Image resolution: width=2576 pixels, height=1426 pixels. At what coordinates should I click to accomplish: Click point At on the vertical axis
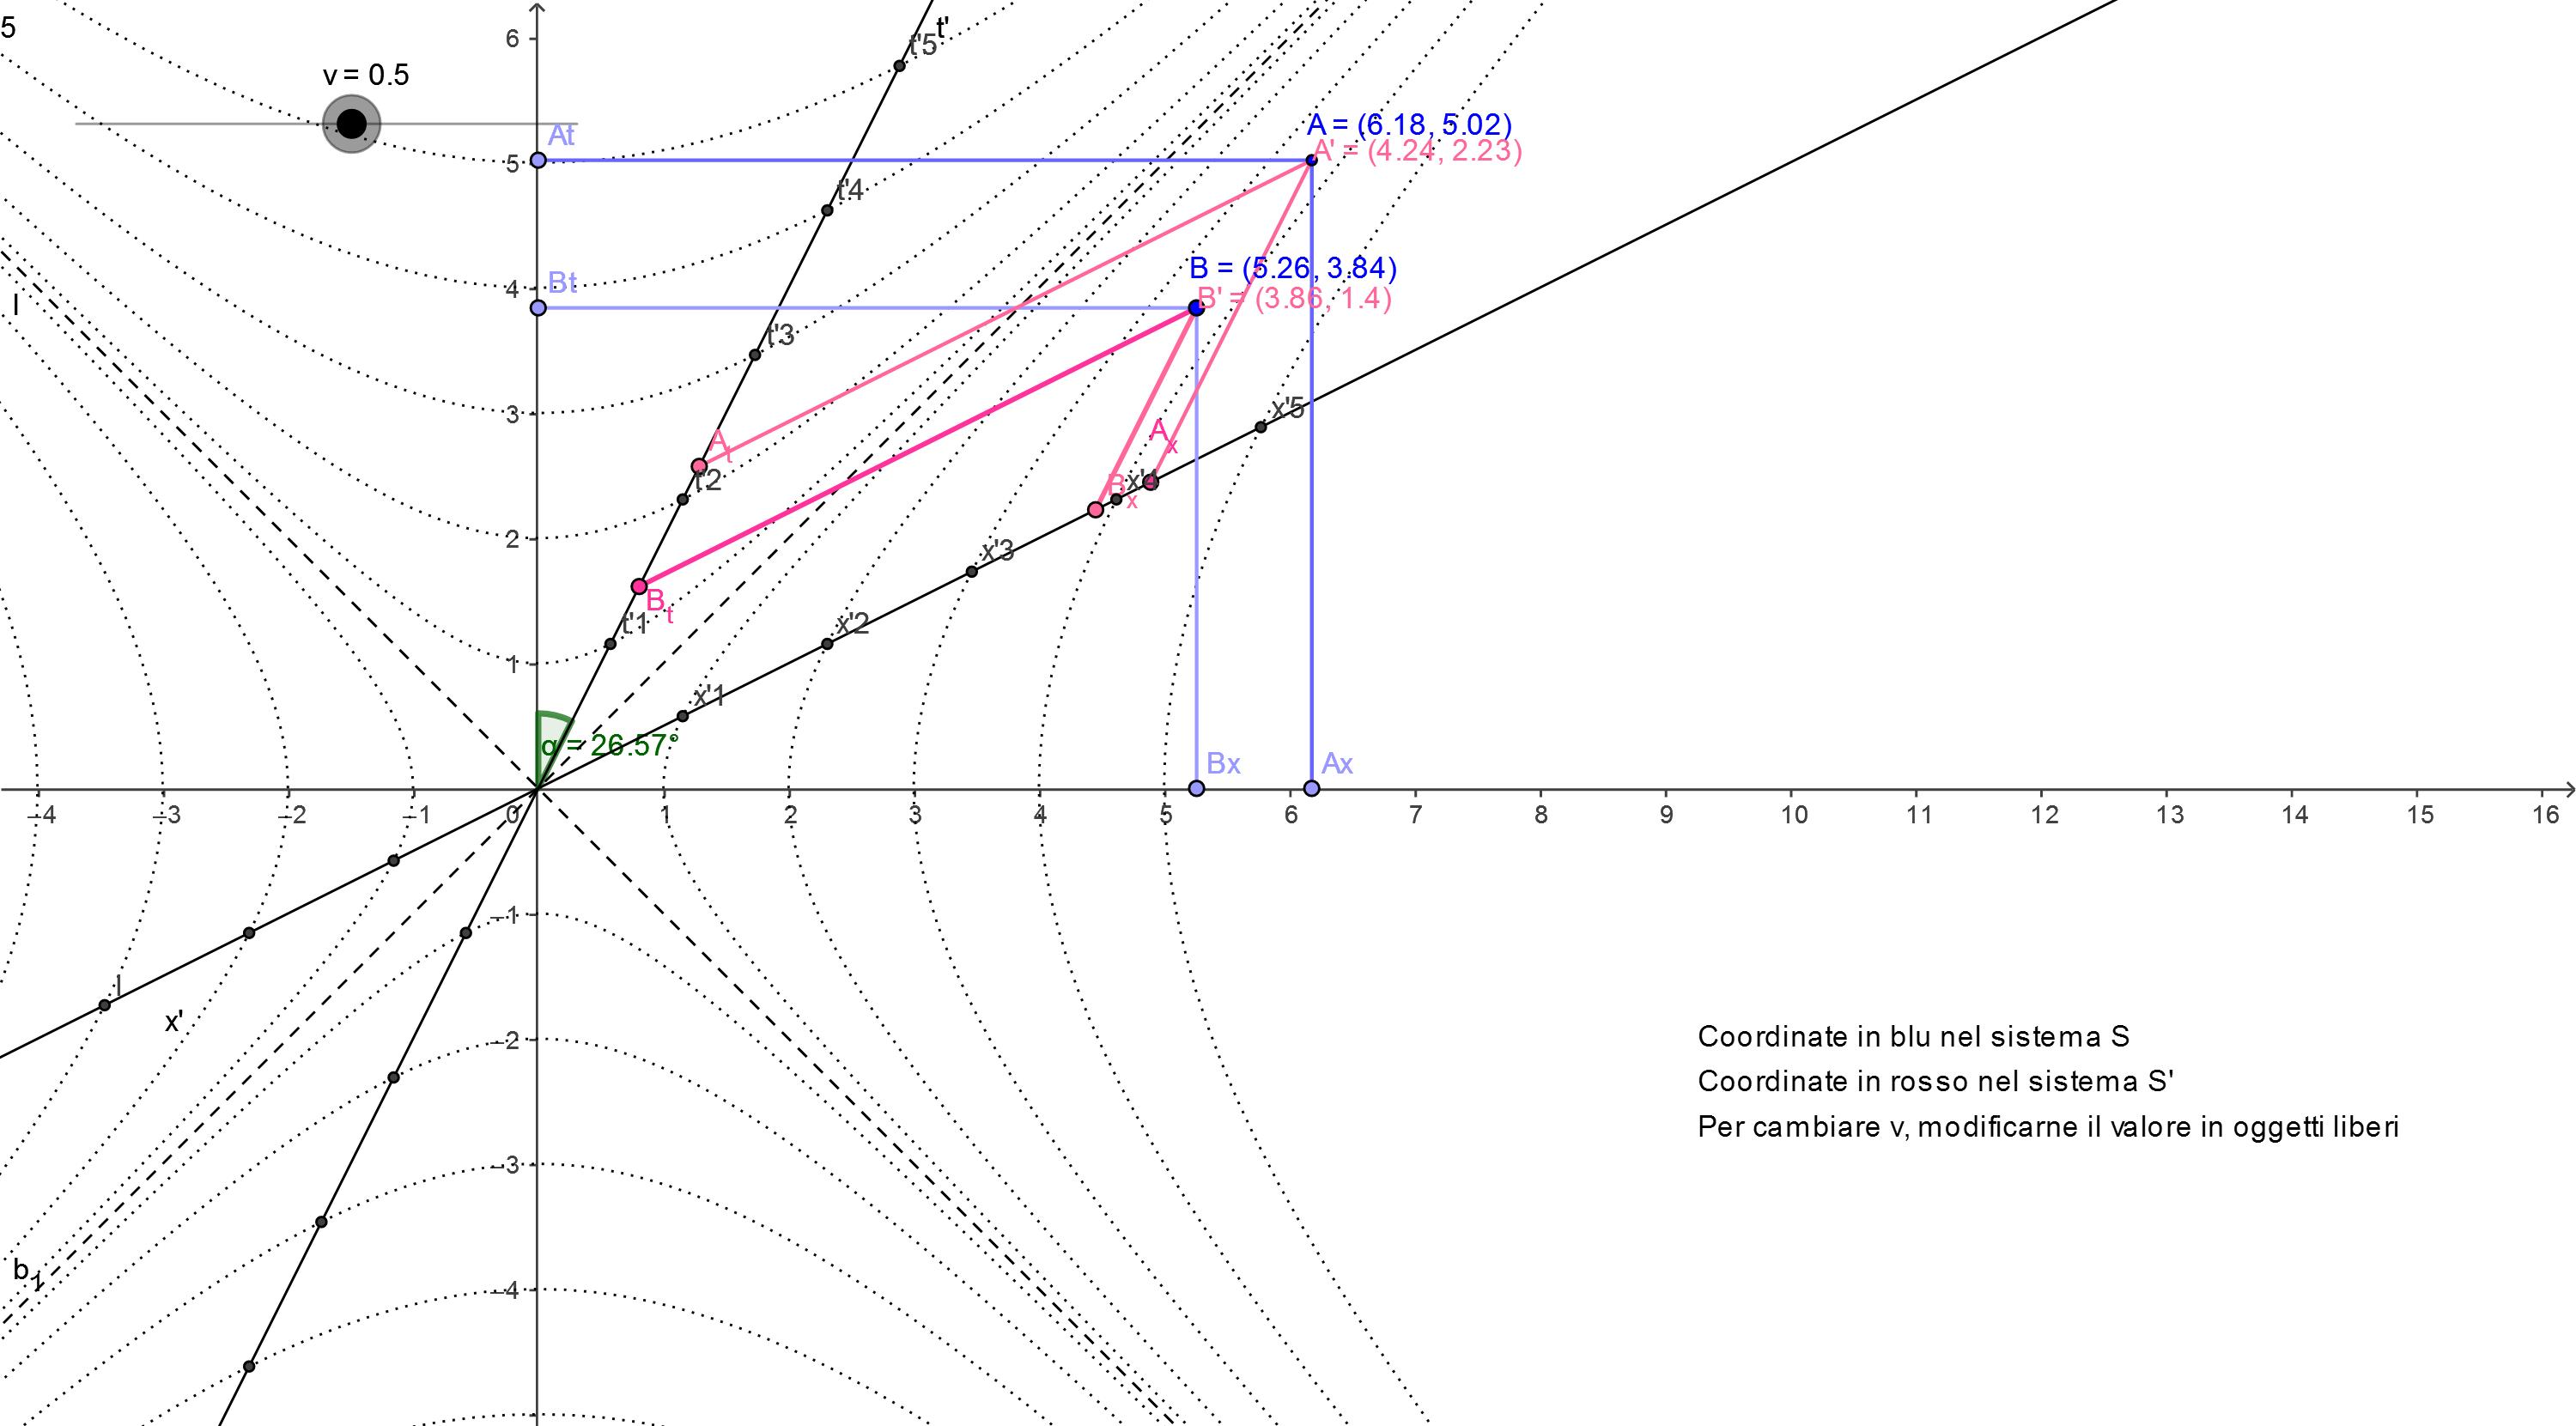pyautogui.click(x=538, y=160)
